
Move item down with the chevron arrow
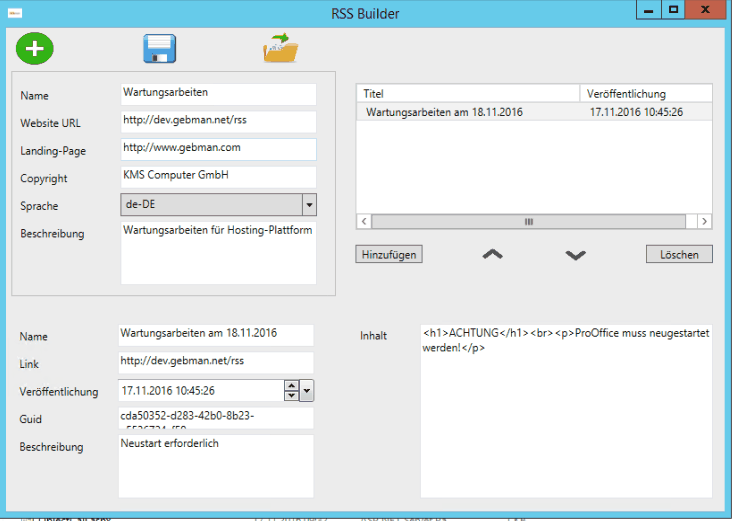coord(575,255)
